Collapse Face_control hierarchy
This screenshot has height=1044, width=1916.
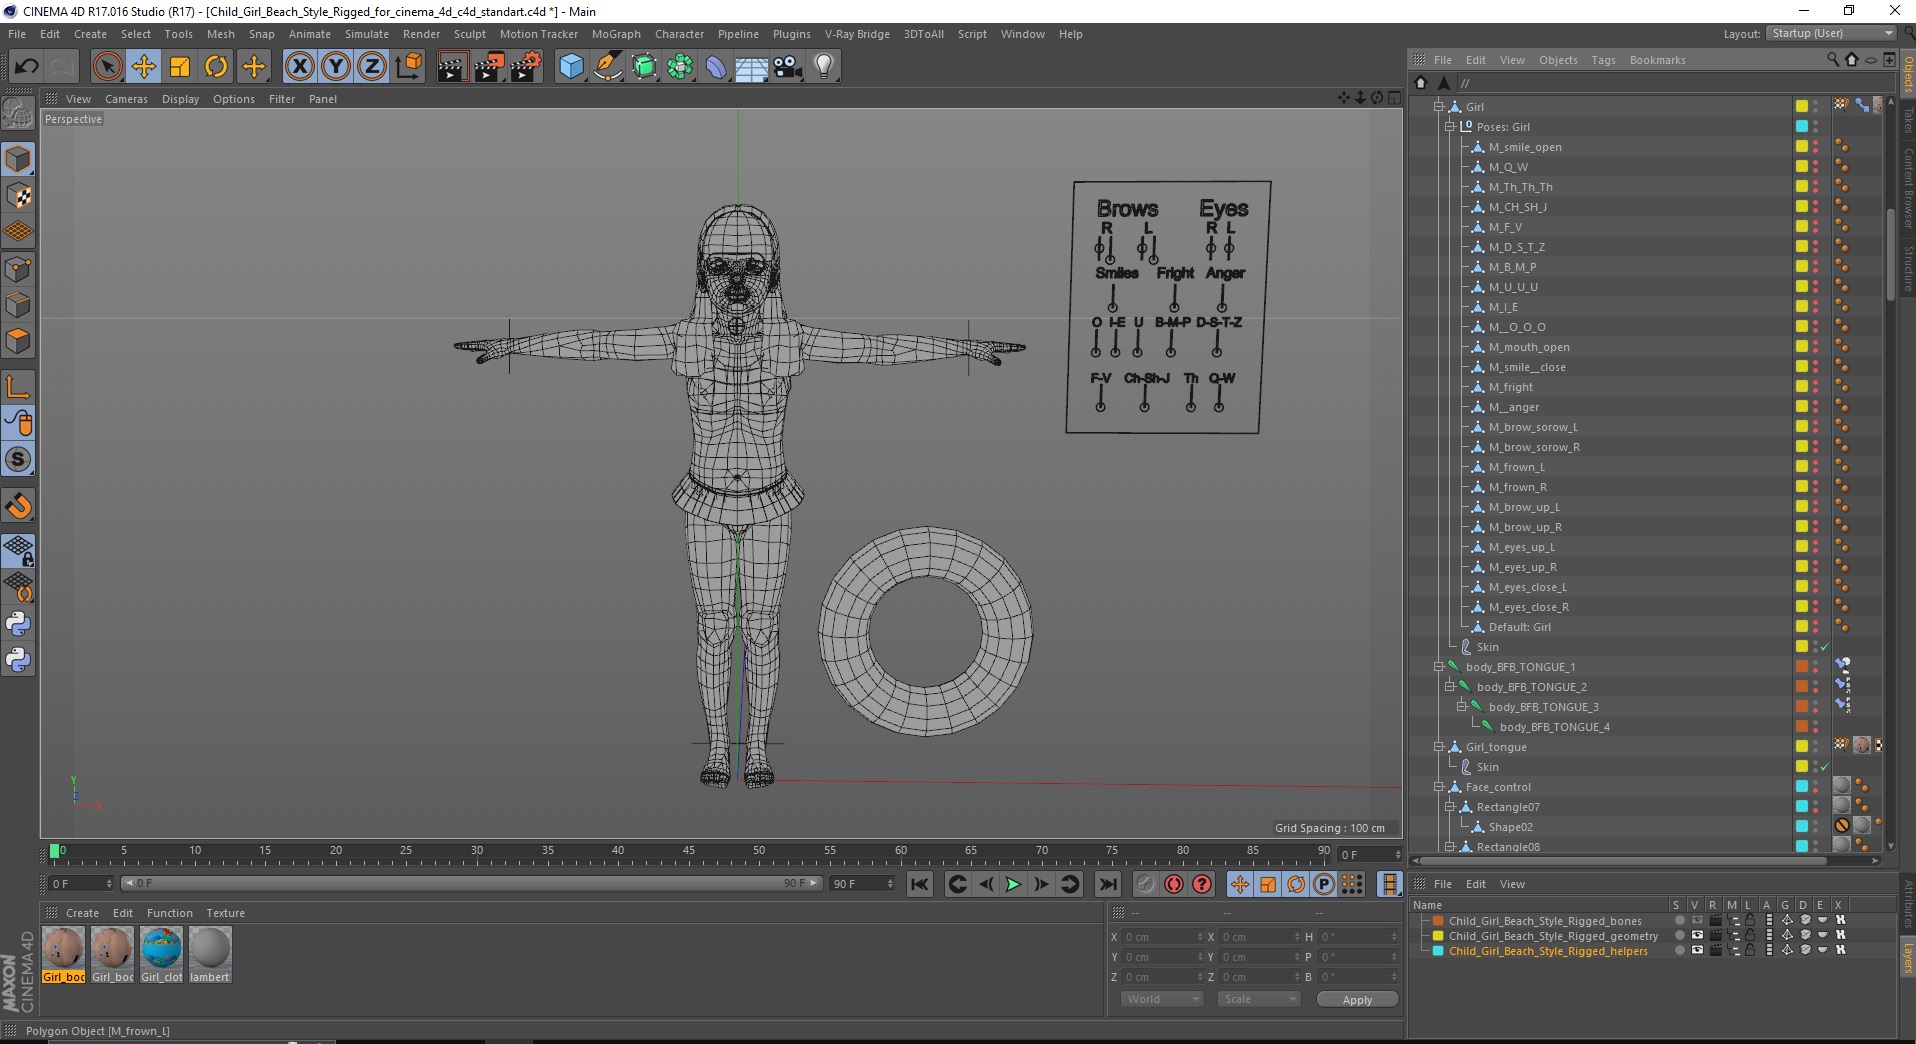1439,786
